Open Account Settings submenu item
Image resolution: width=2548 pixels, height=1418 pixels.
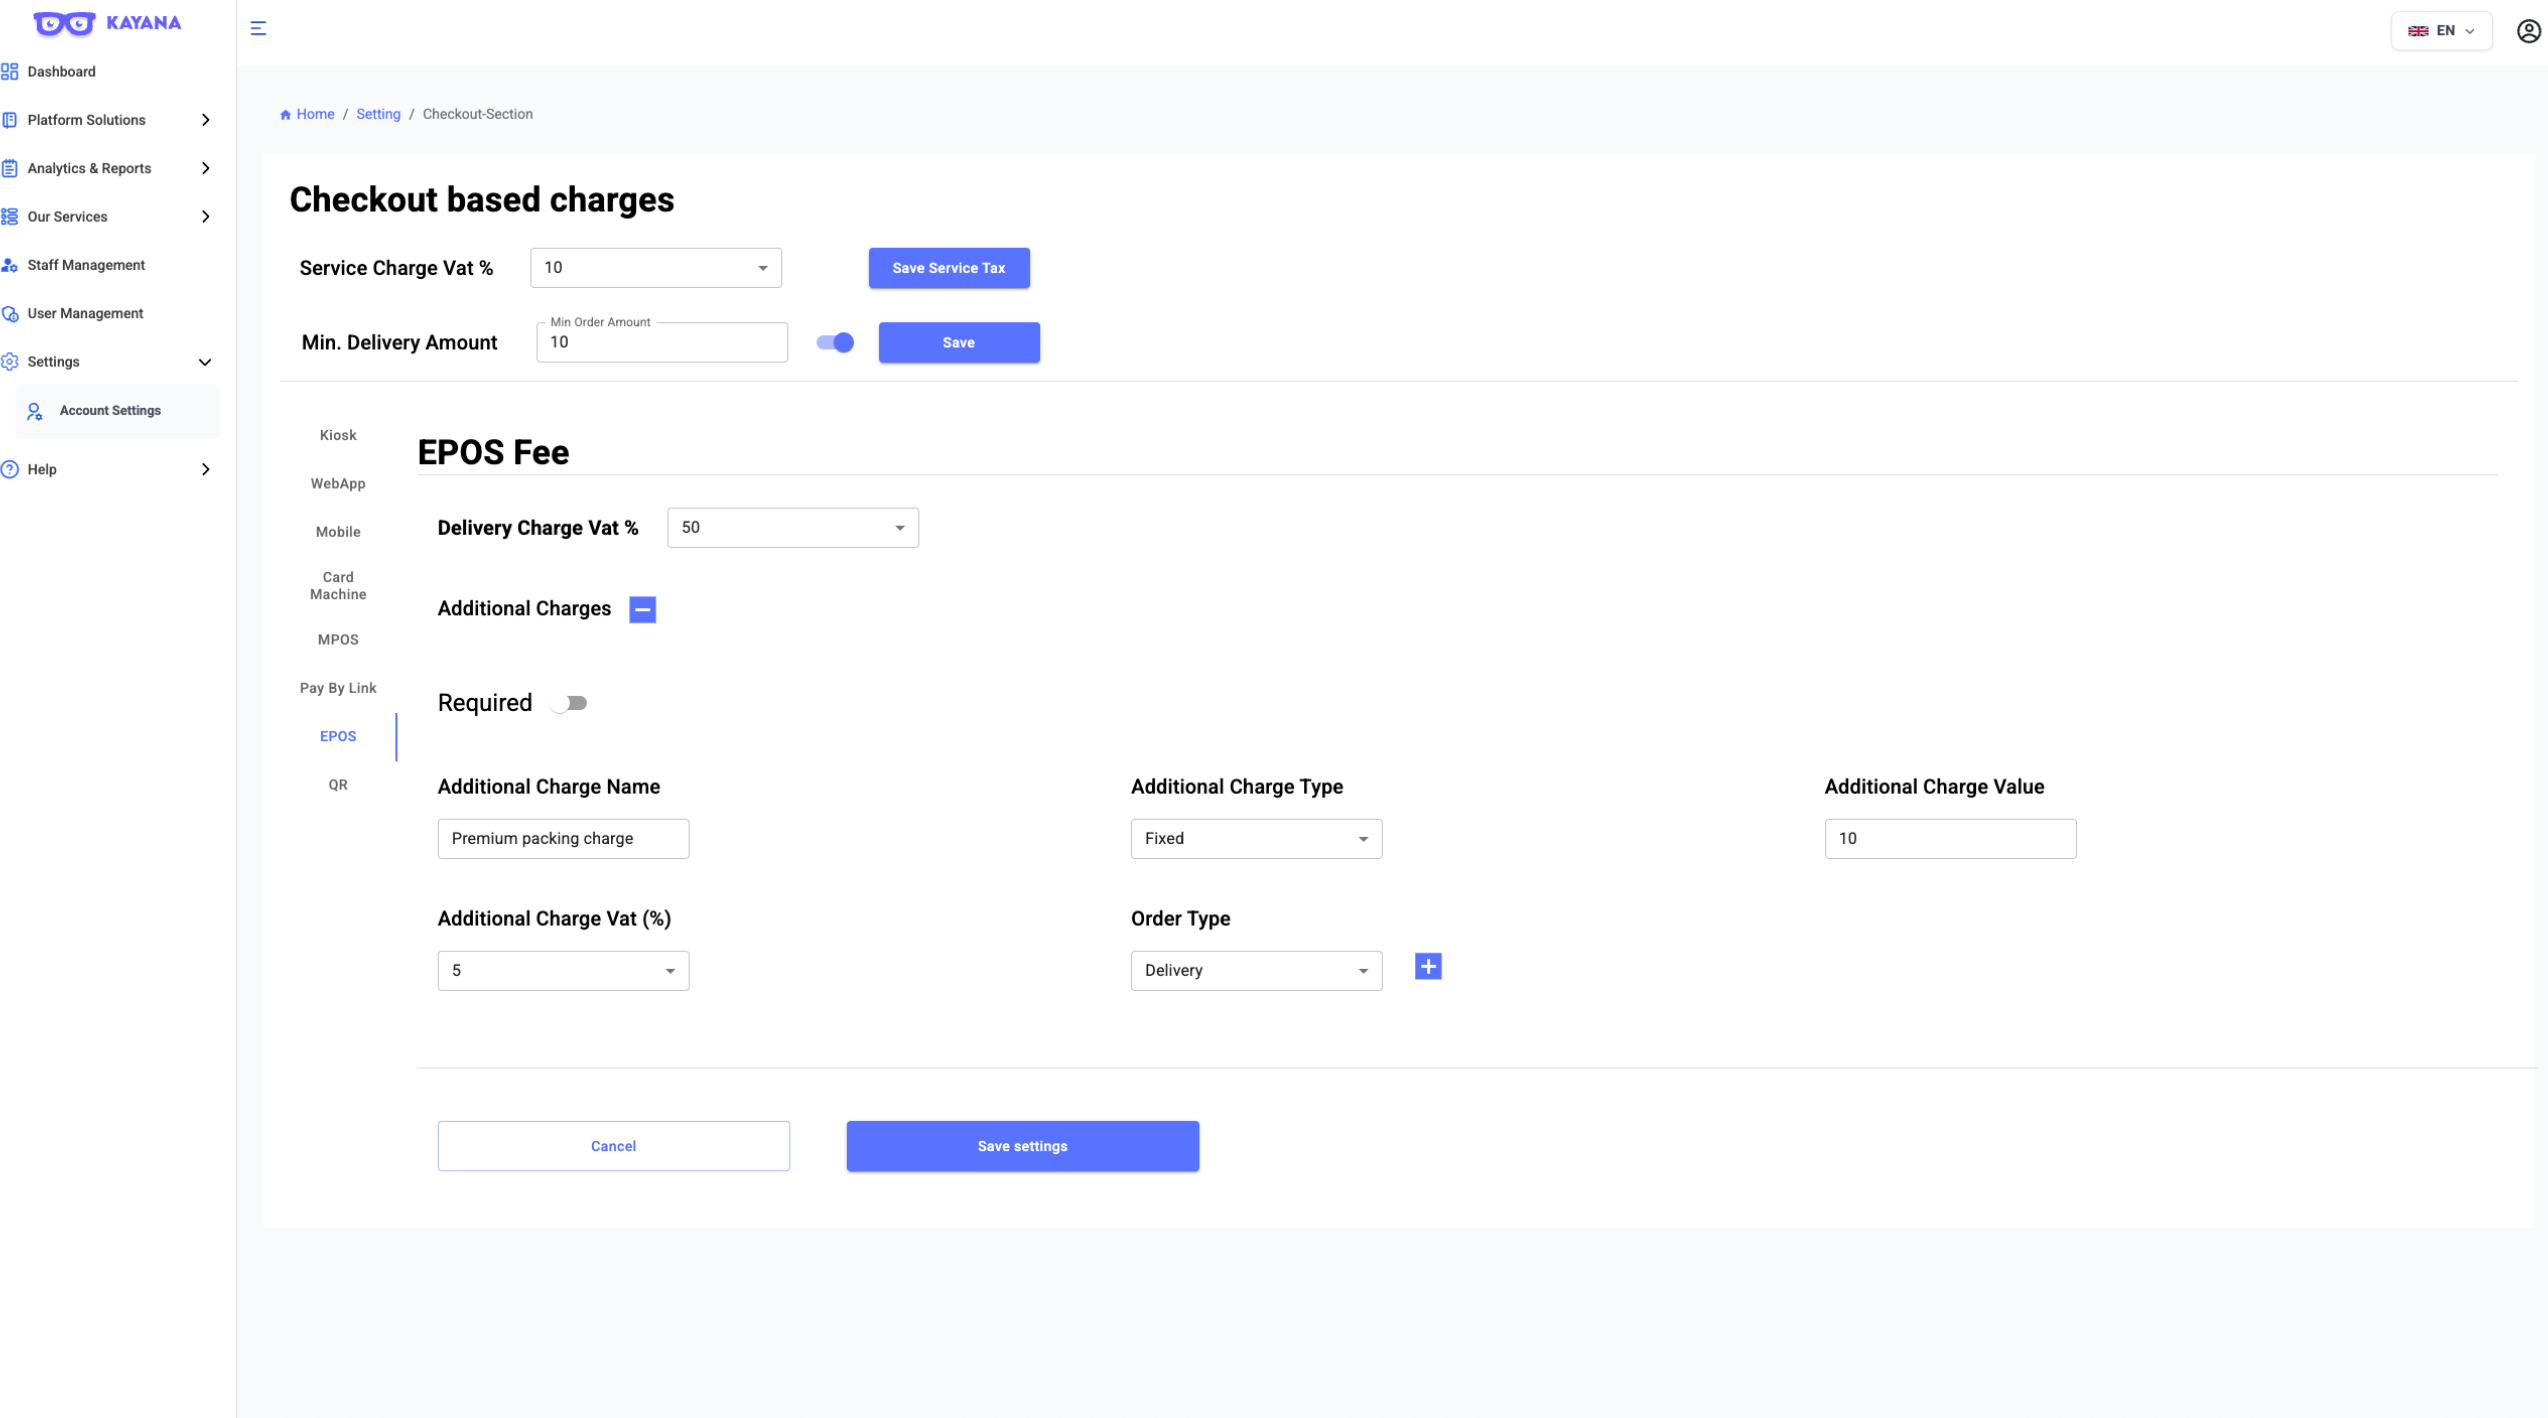click(118, 411)
